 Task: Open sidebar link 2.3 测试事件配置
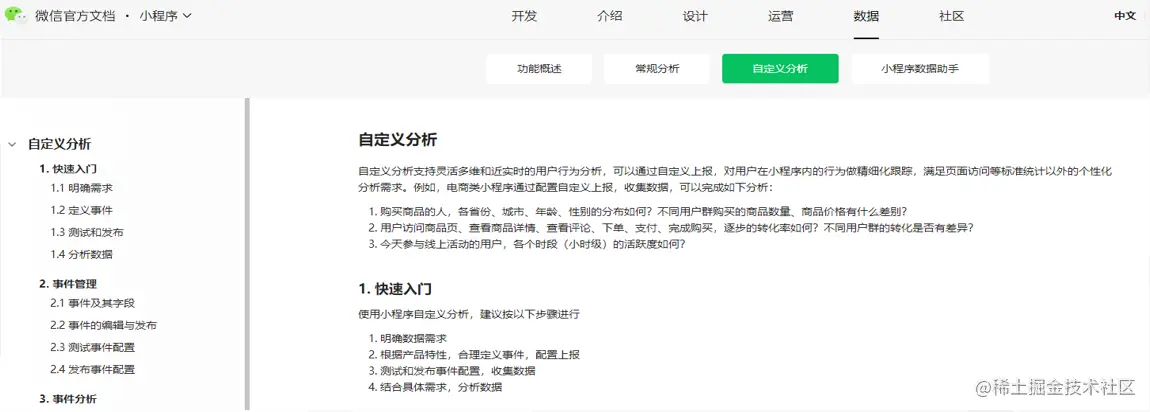click(92, 347)
